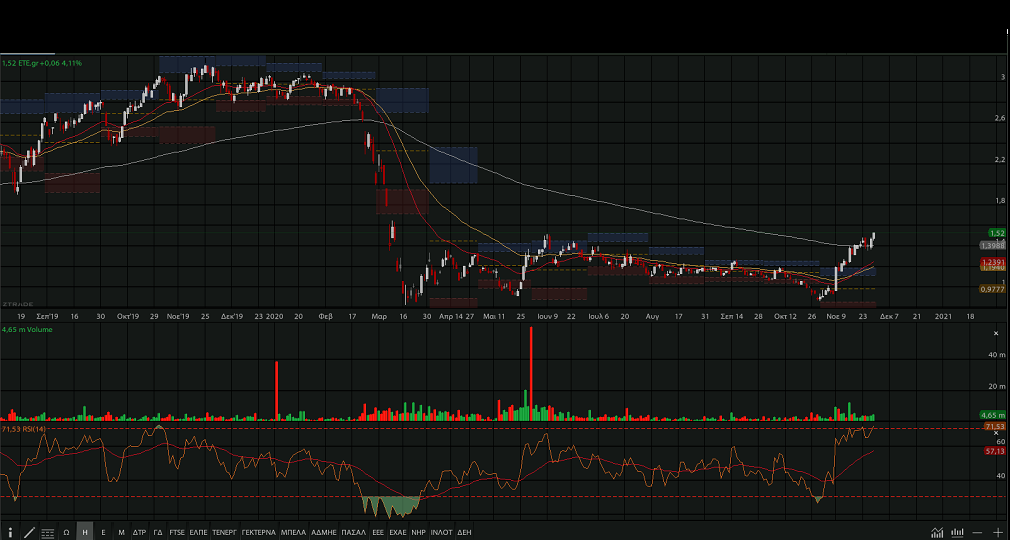Zoom out with the minus icon
The width and height of the screenshot is (1010, 540).
click(979, 533)
